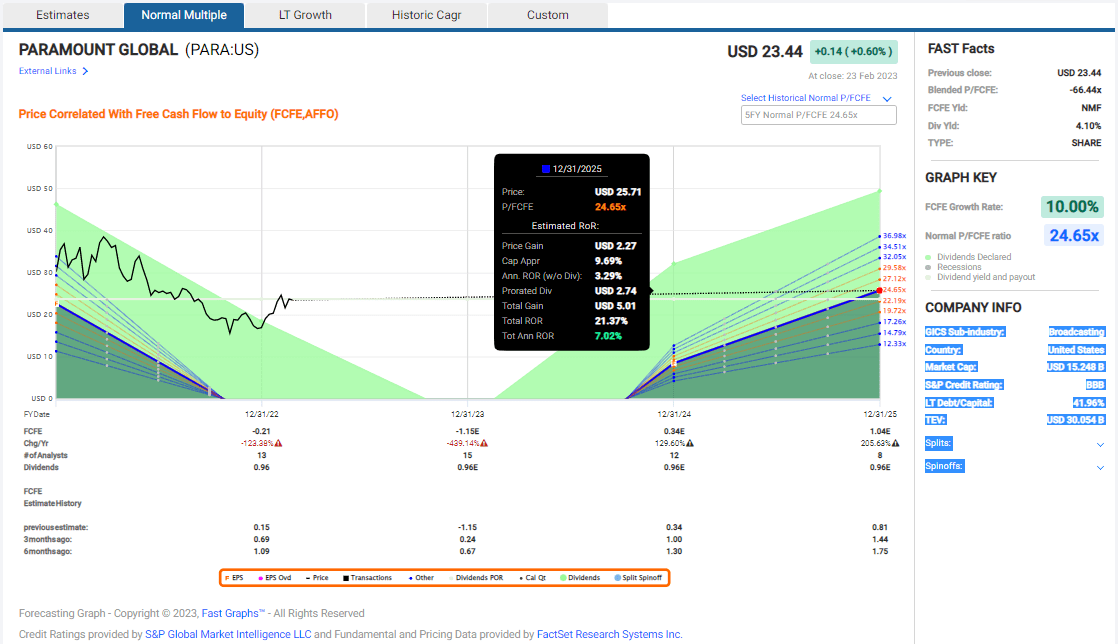Click the +0.14 (+0.60%) price change badge

(x=853, y=51)
